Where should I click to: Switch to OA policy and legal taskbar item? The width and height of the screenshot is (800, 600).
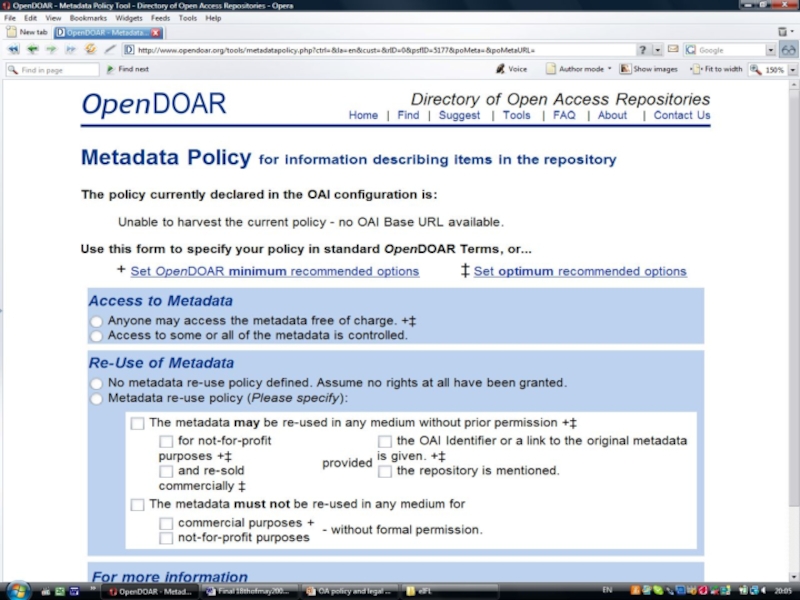pos(348,591)
